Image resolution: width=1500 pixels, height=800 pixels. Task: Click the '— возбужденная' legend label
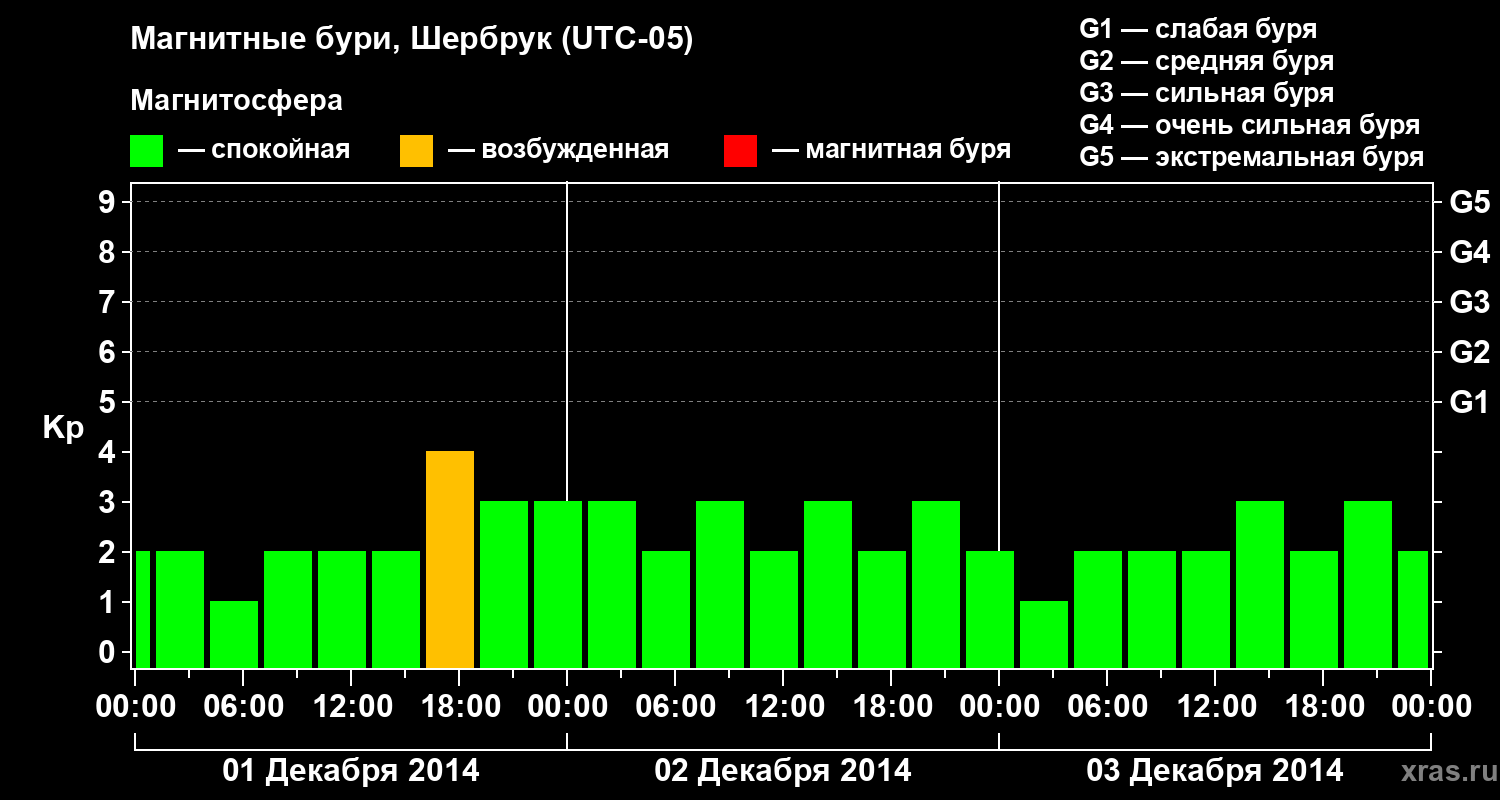click(558, 151)
